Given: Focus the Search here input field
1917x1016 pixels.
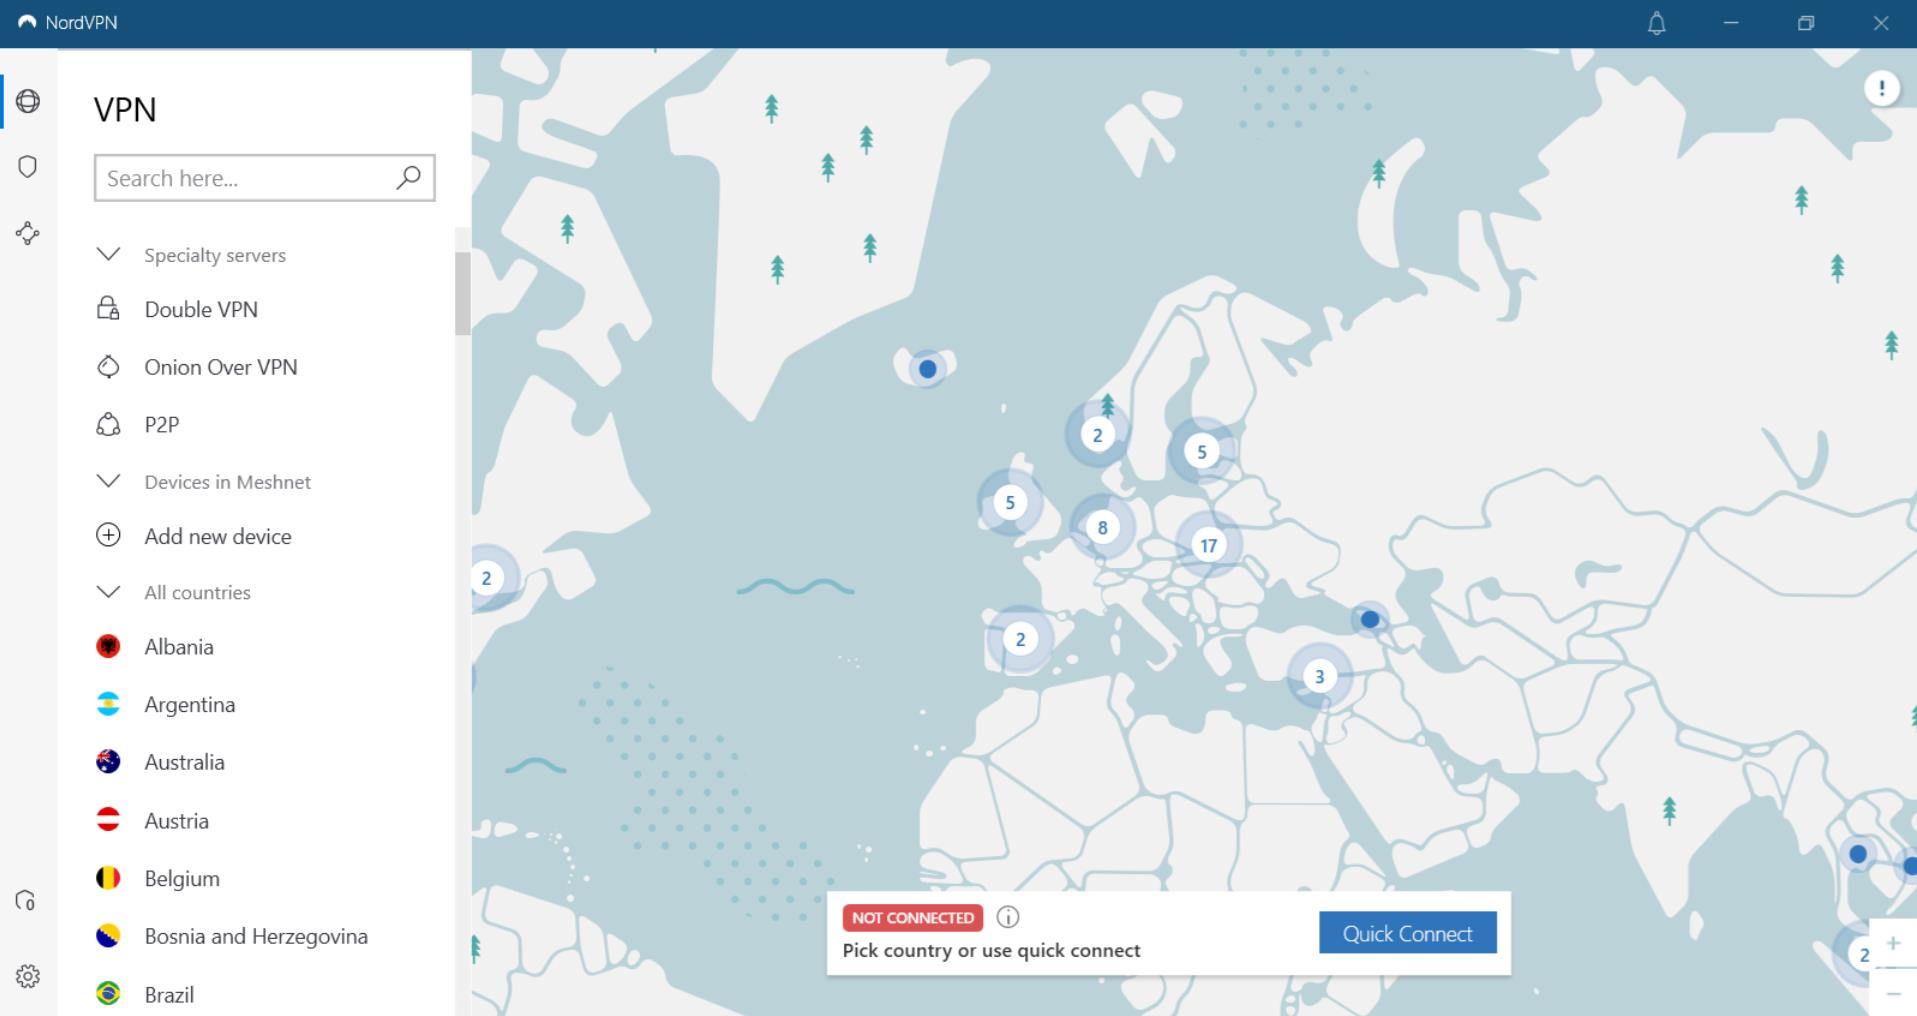Looking at the screenshot, I should pos(264,178).
